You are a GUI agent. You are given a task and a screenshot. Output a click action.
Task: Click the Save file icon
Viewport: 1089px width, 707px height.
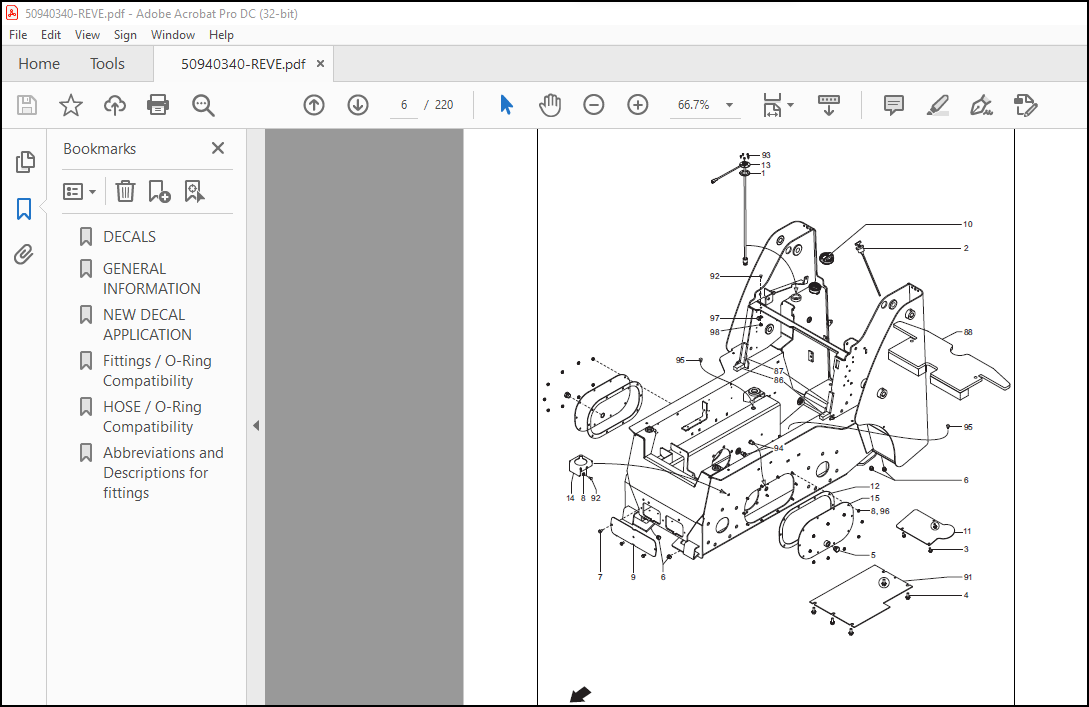point(26,105)
